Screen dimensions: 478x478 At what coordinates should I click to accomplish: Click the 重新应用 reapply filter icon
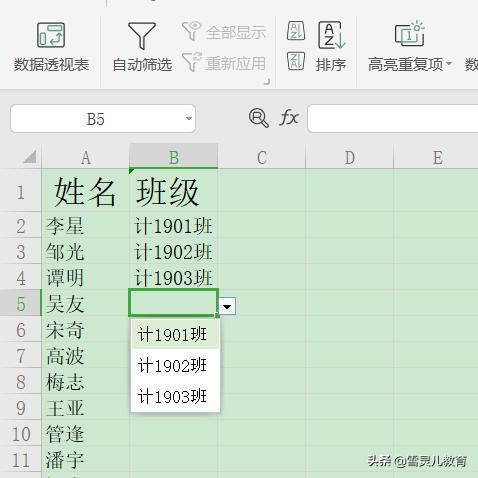click(191, 62)
